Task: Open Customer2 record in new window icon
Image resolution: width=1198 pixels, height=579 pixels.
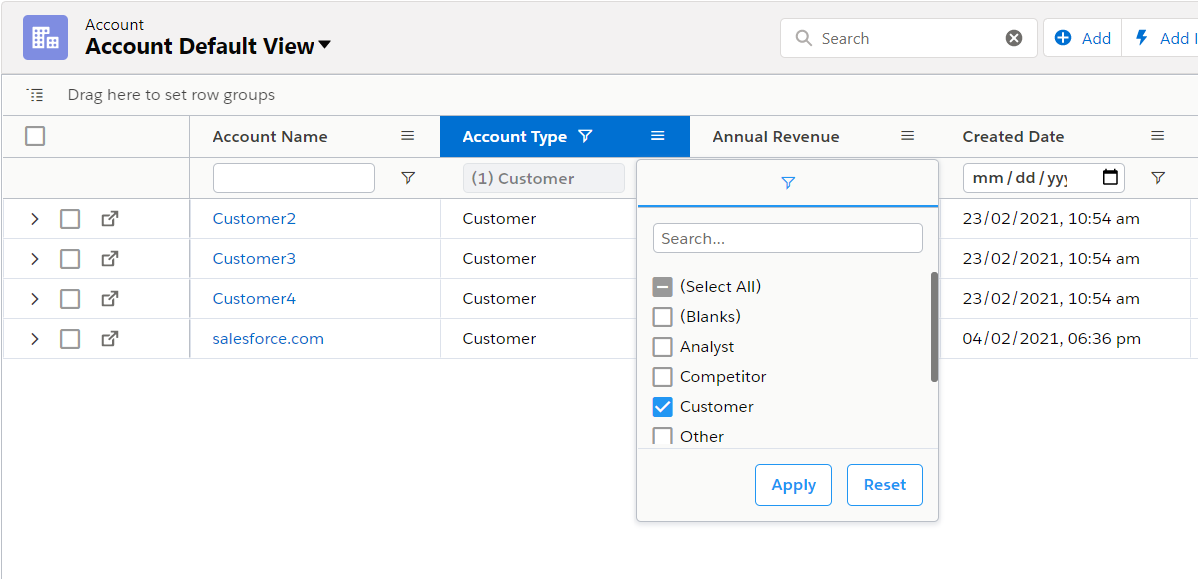Action: pyautogui.click(x=110, y=219)
